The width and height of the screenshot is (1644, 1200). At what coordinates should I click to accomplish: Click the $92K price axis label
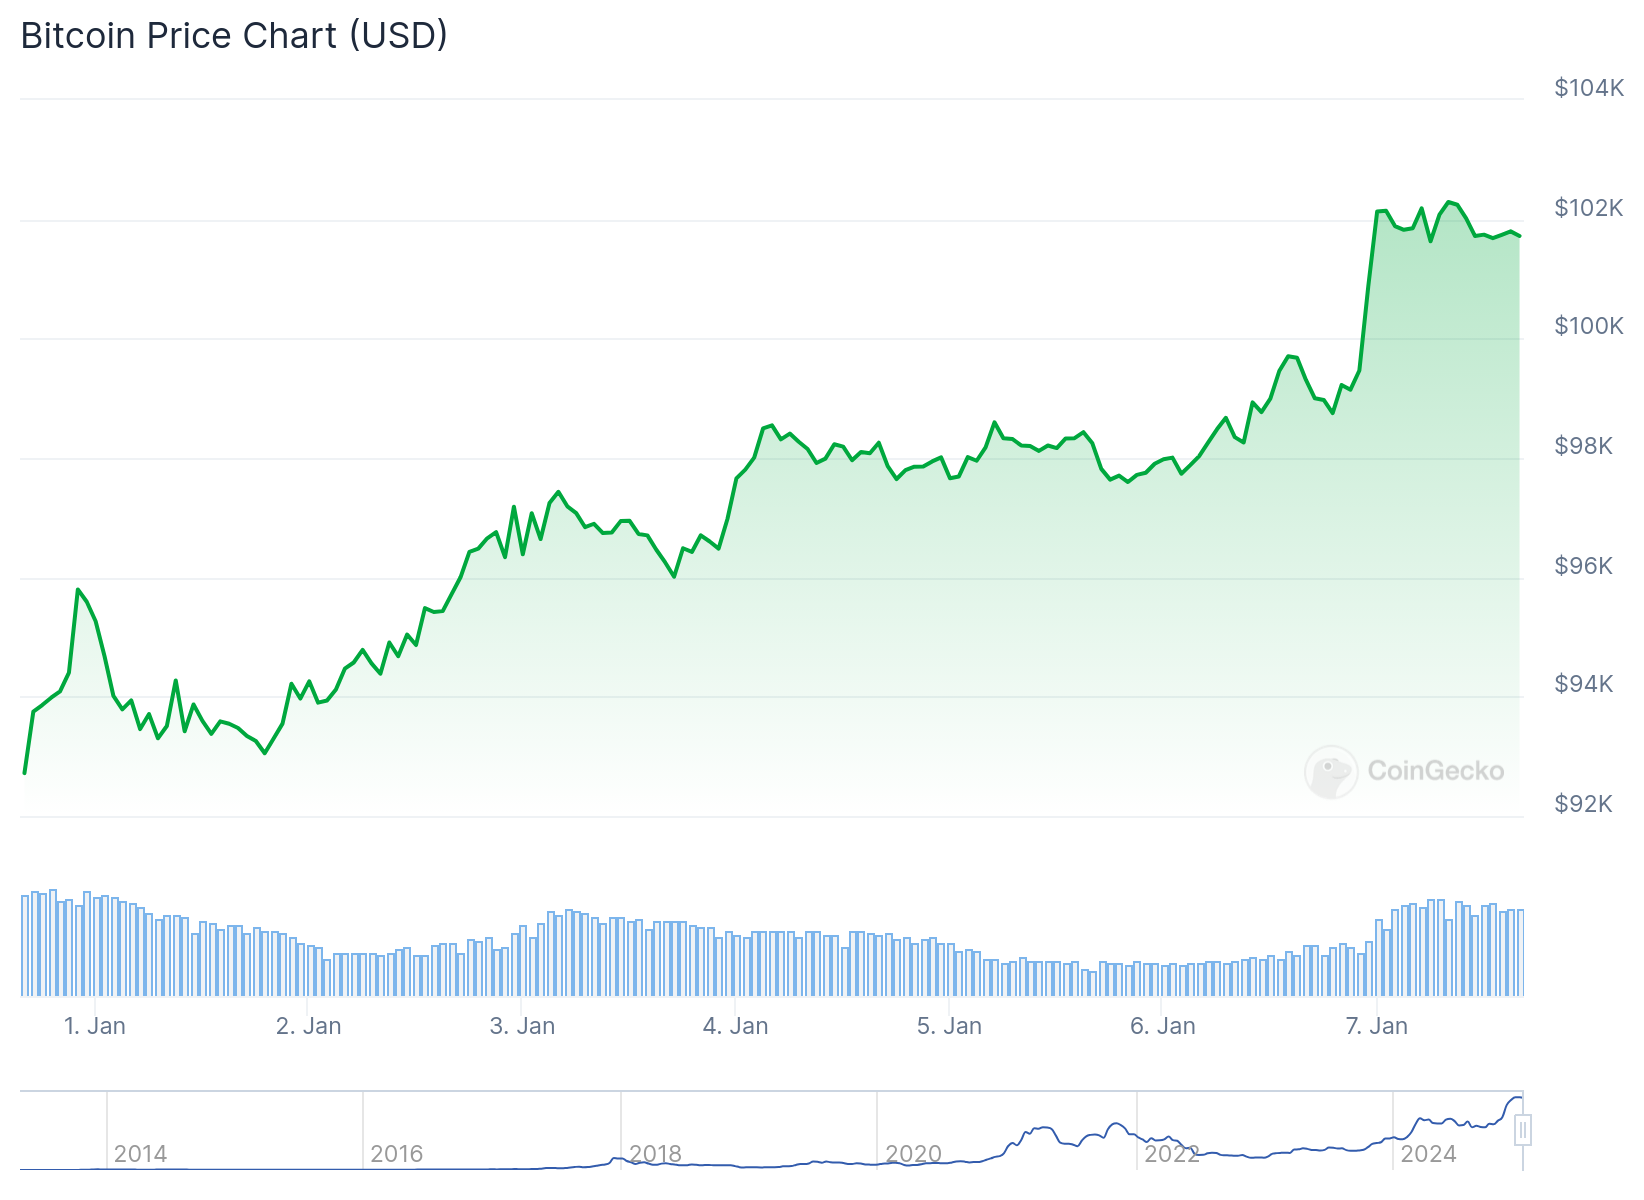click(x=1583, y=804)
